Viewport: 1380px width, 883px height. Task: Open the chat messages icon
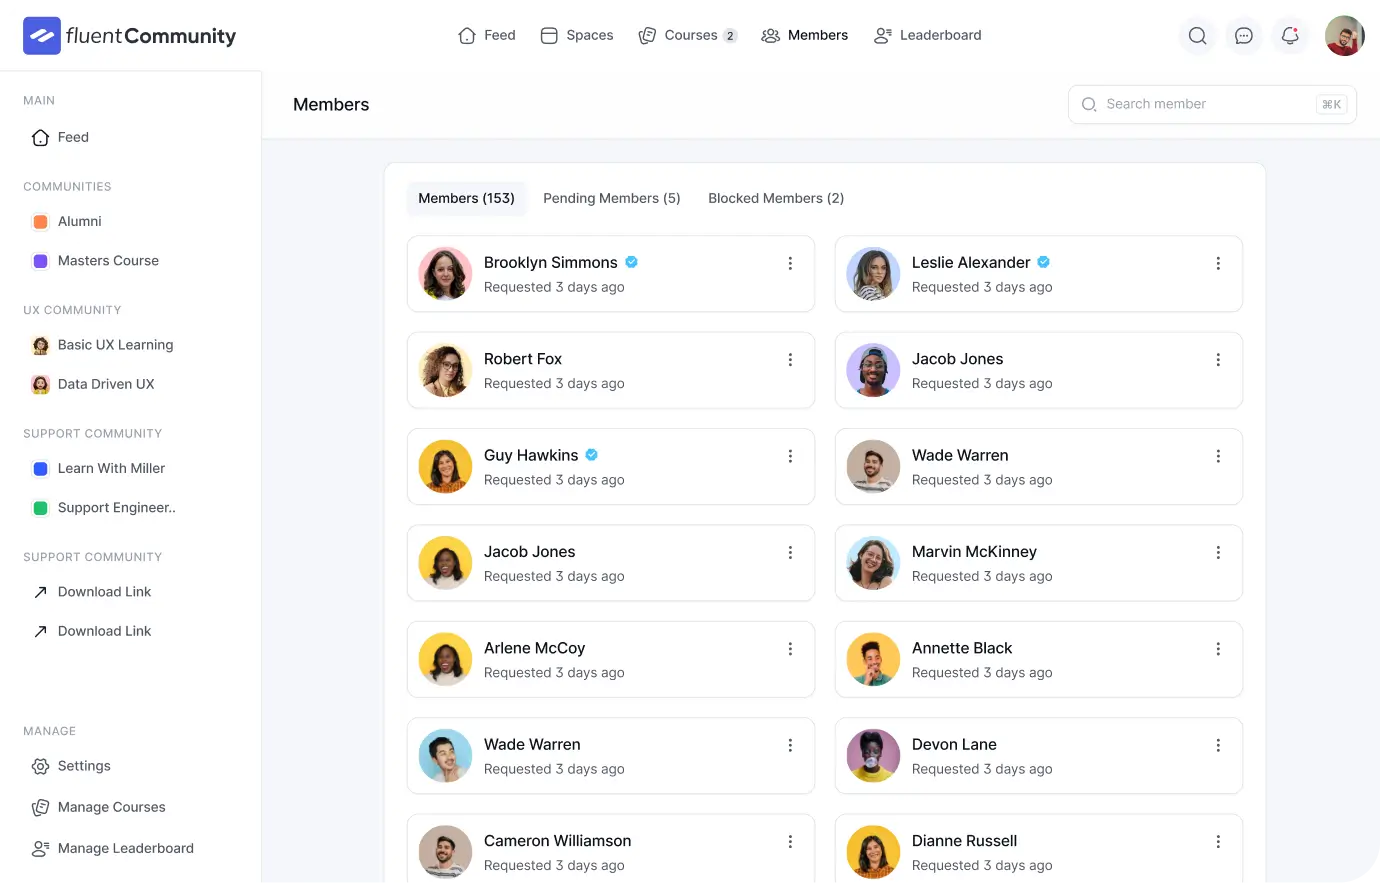1243,35
